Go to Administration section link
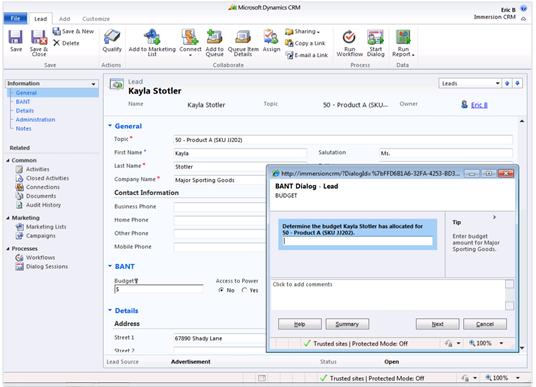Viewport: 536px width, 387px height. (35, 119)
